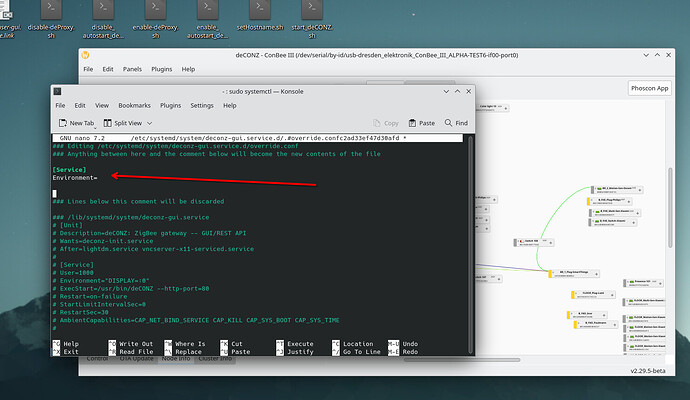Open deCONZ Edit menu

[108, 69]
